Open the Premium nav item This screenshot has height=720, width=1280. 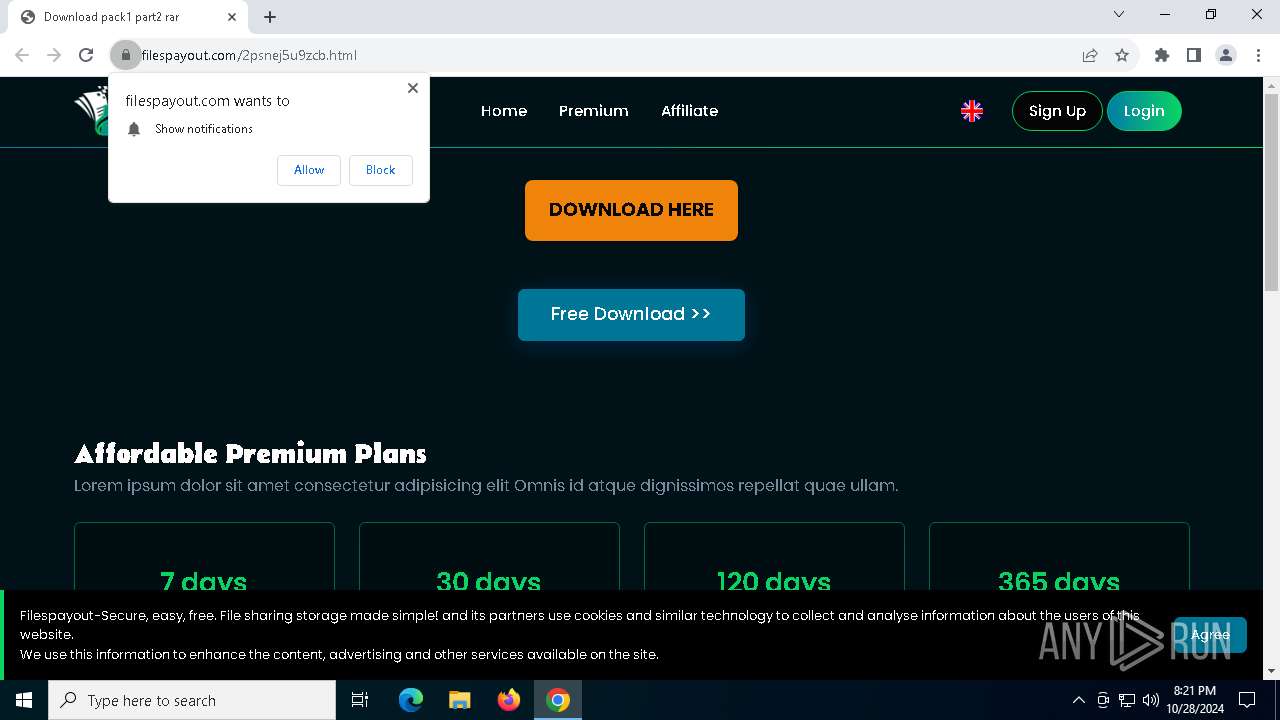(x=594, y=111)
